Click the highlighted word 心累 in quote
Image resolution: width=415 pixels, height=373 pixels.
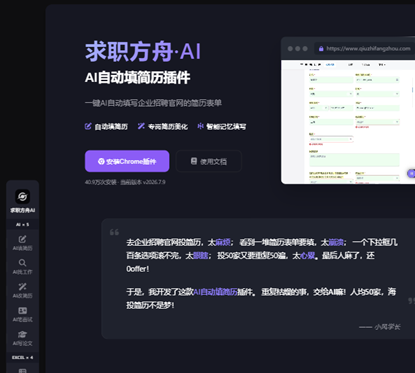308,256
